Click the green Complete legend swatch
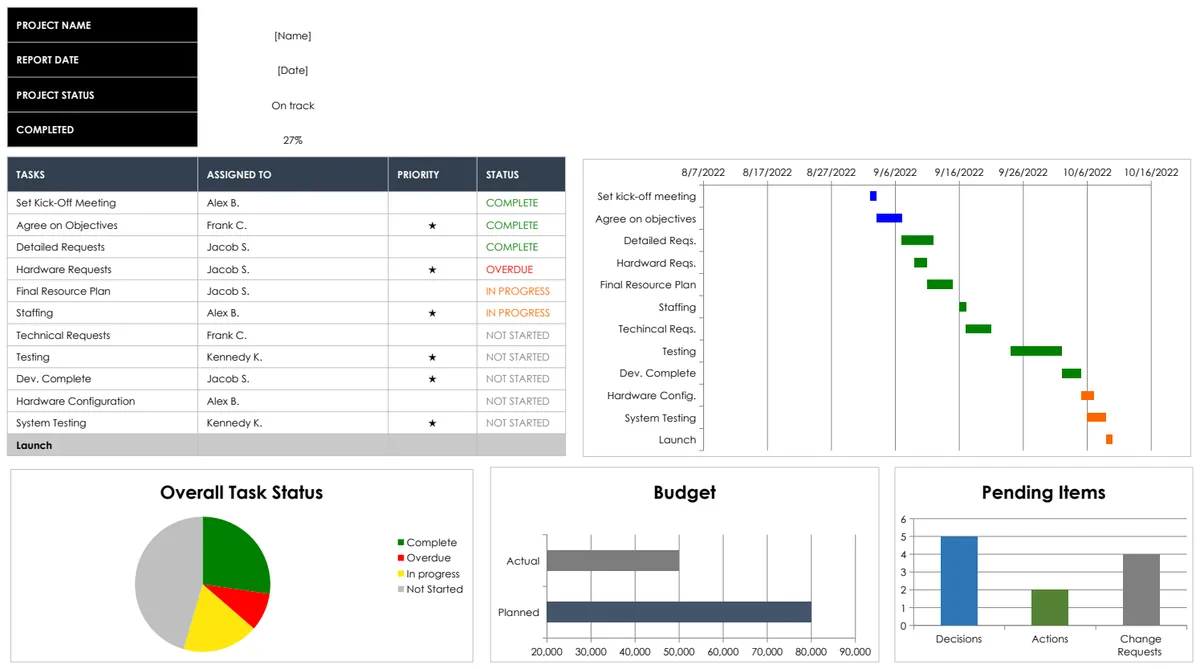1200x669 pixels. tap(401, 543)
